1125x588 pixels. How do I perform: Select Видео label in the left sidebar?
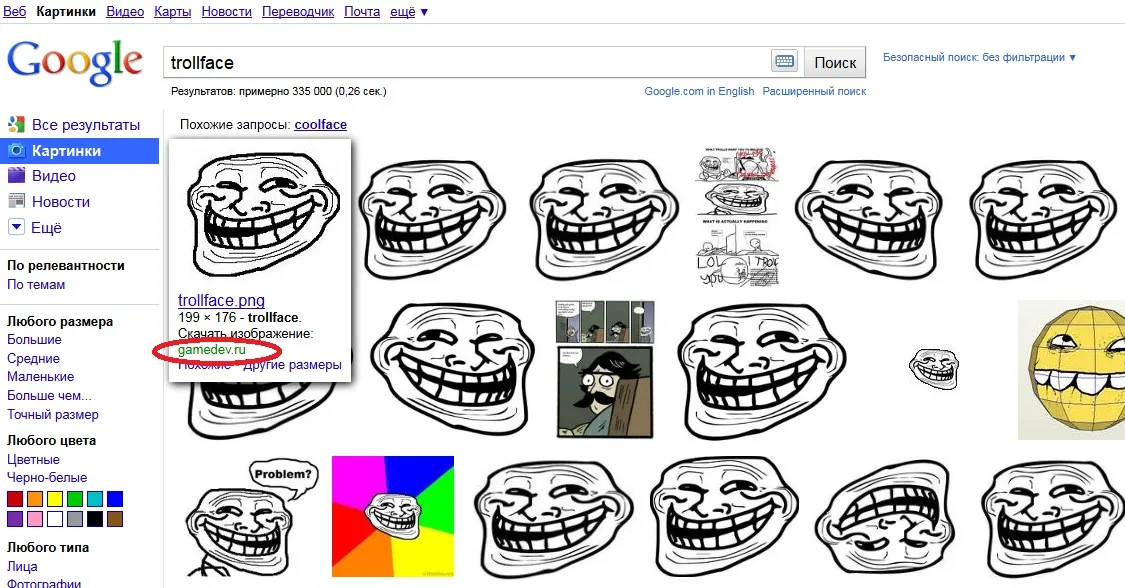coord(54,176)
